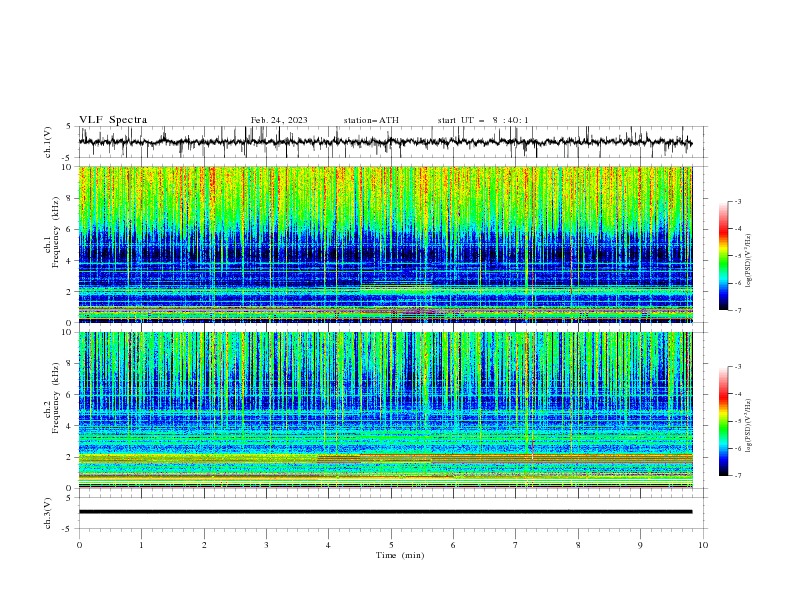Click the 'VLF Spectra' title text
Viewport: 792px width, 612px height.
113,120
